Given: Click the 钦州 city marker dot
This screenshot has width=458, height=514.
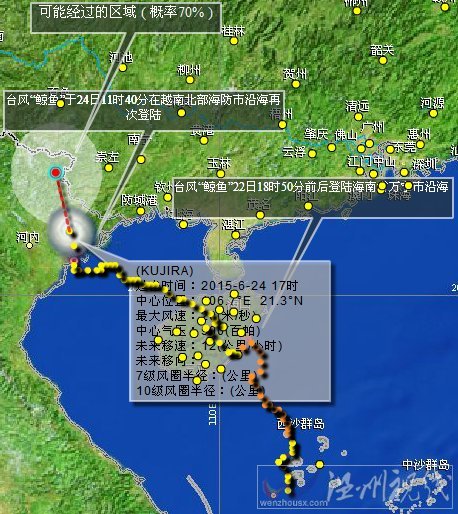Looking at the screenshot, I should pos(167,197).
